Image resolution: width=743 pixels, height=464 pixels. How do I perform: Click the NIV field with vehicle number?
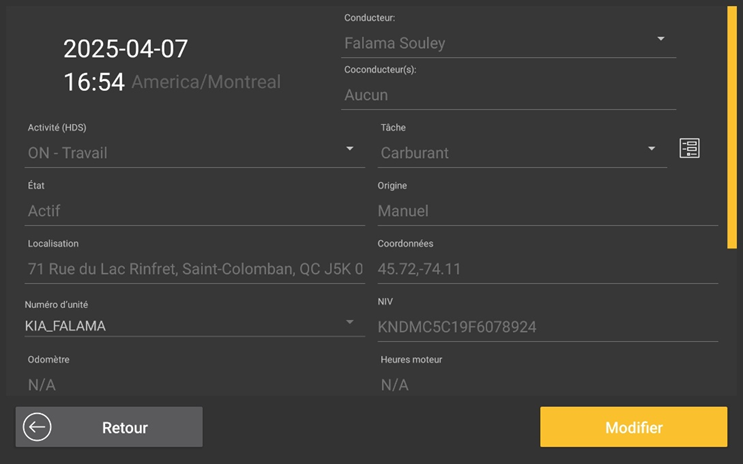546,327
